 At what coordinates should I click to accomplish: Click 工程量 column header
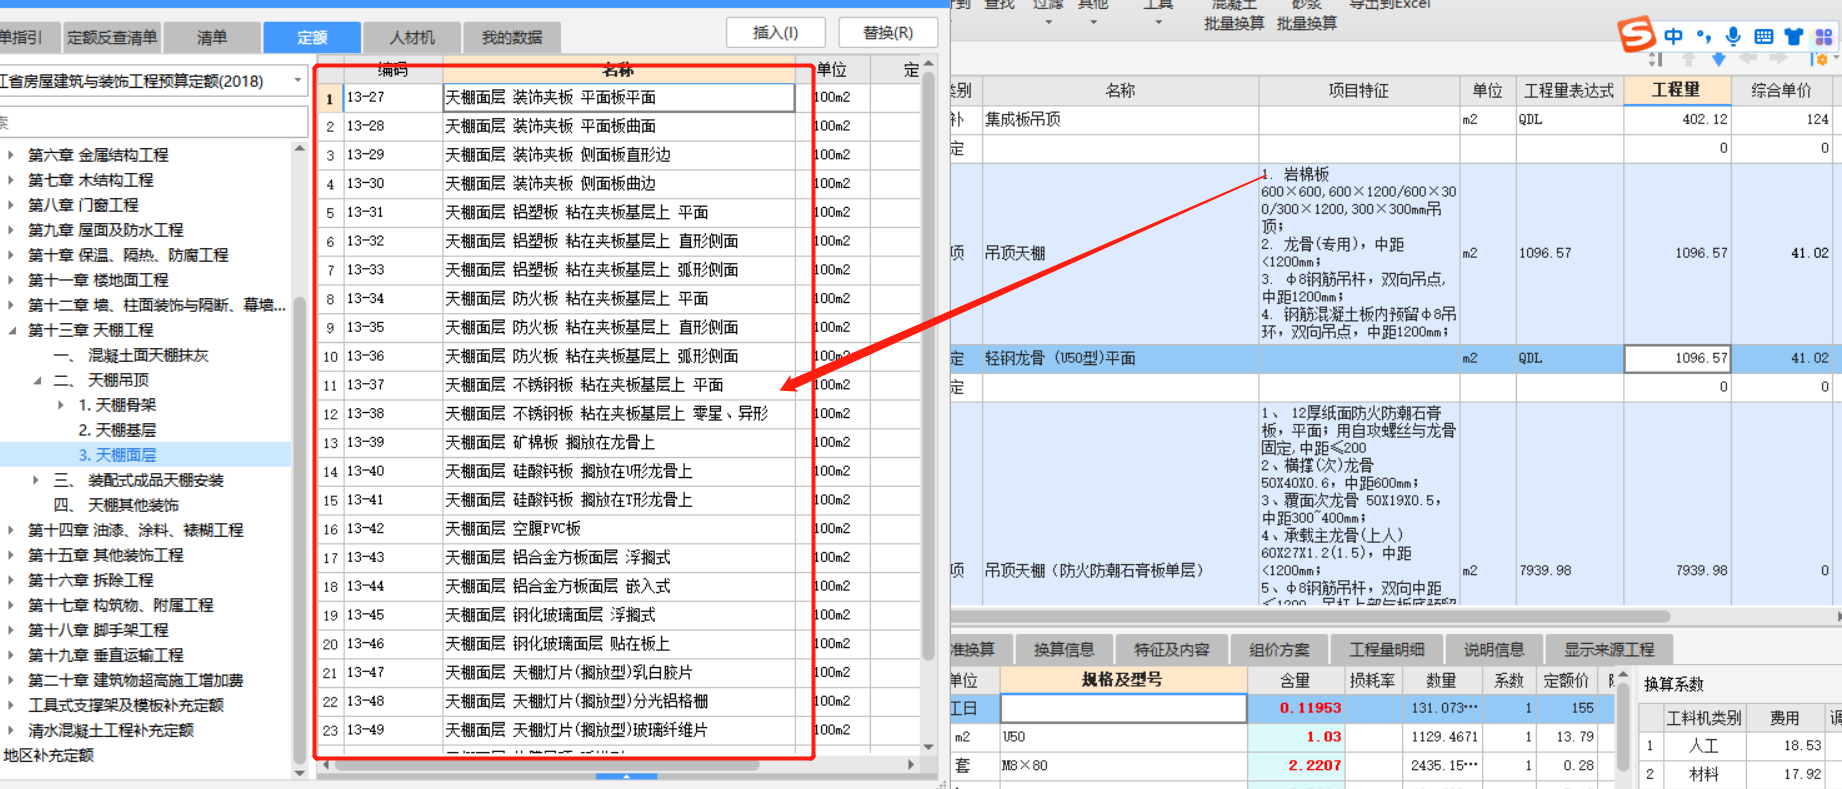(x=1676, y=90)
